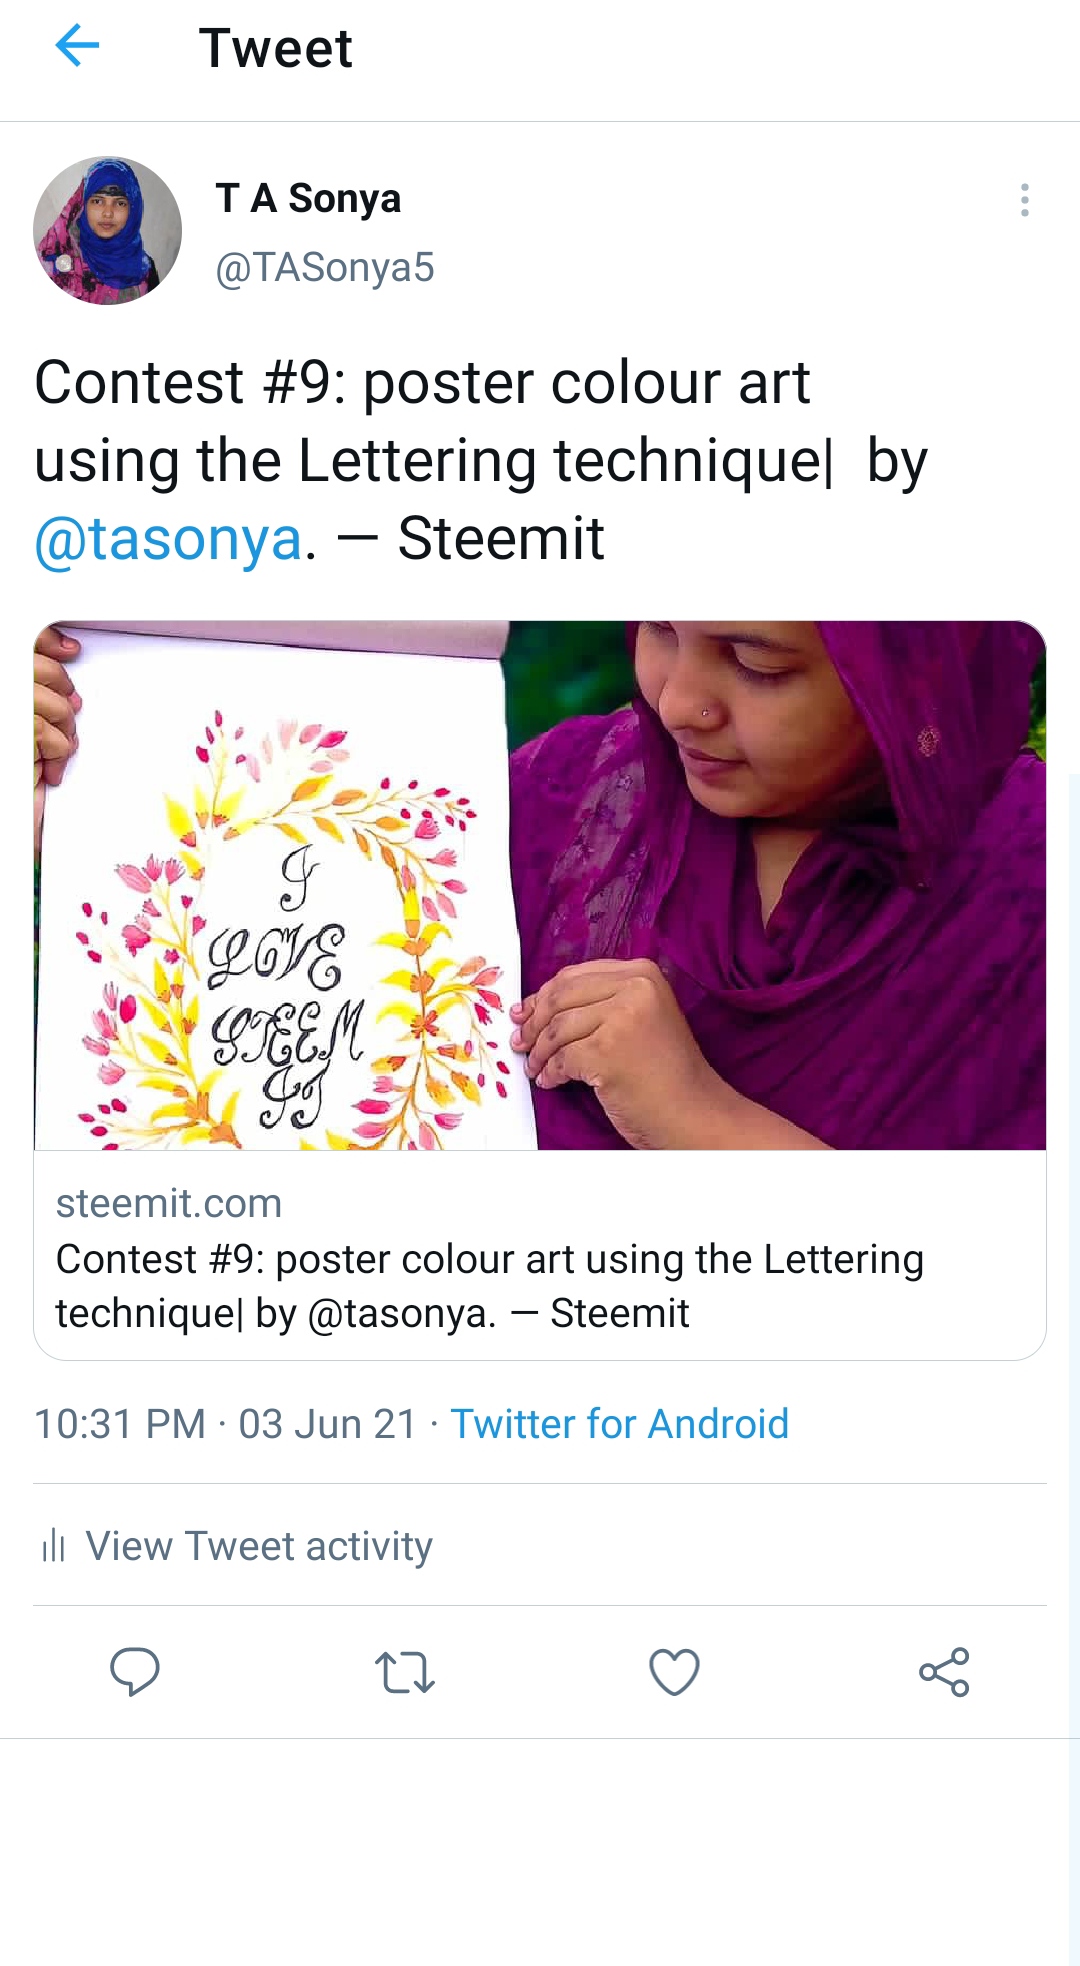The height and width of the screenshot is (1966, 1080).
Task: Tap the back arrow icon
Action: tap(77, 46)
